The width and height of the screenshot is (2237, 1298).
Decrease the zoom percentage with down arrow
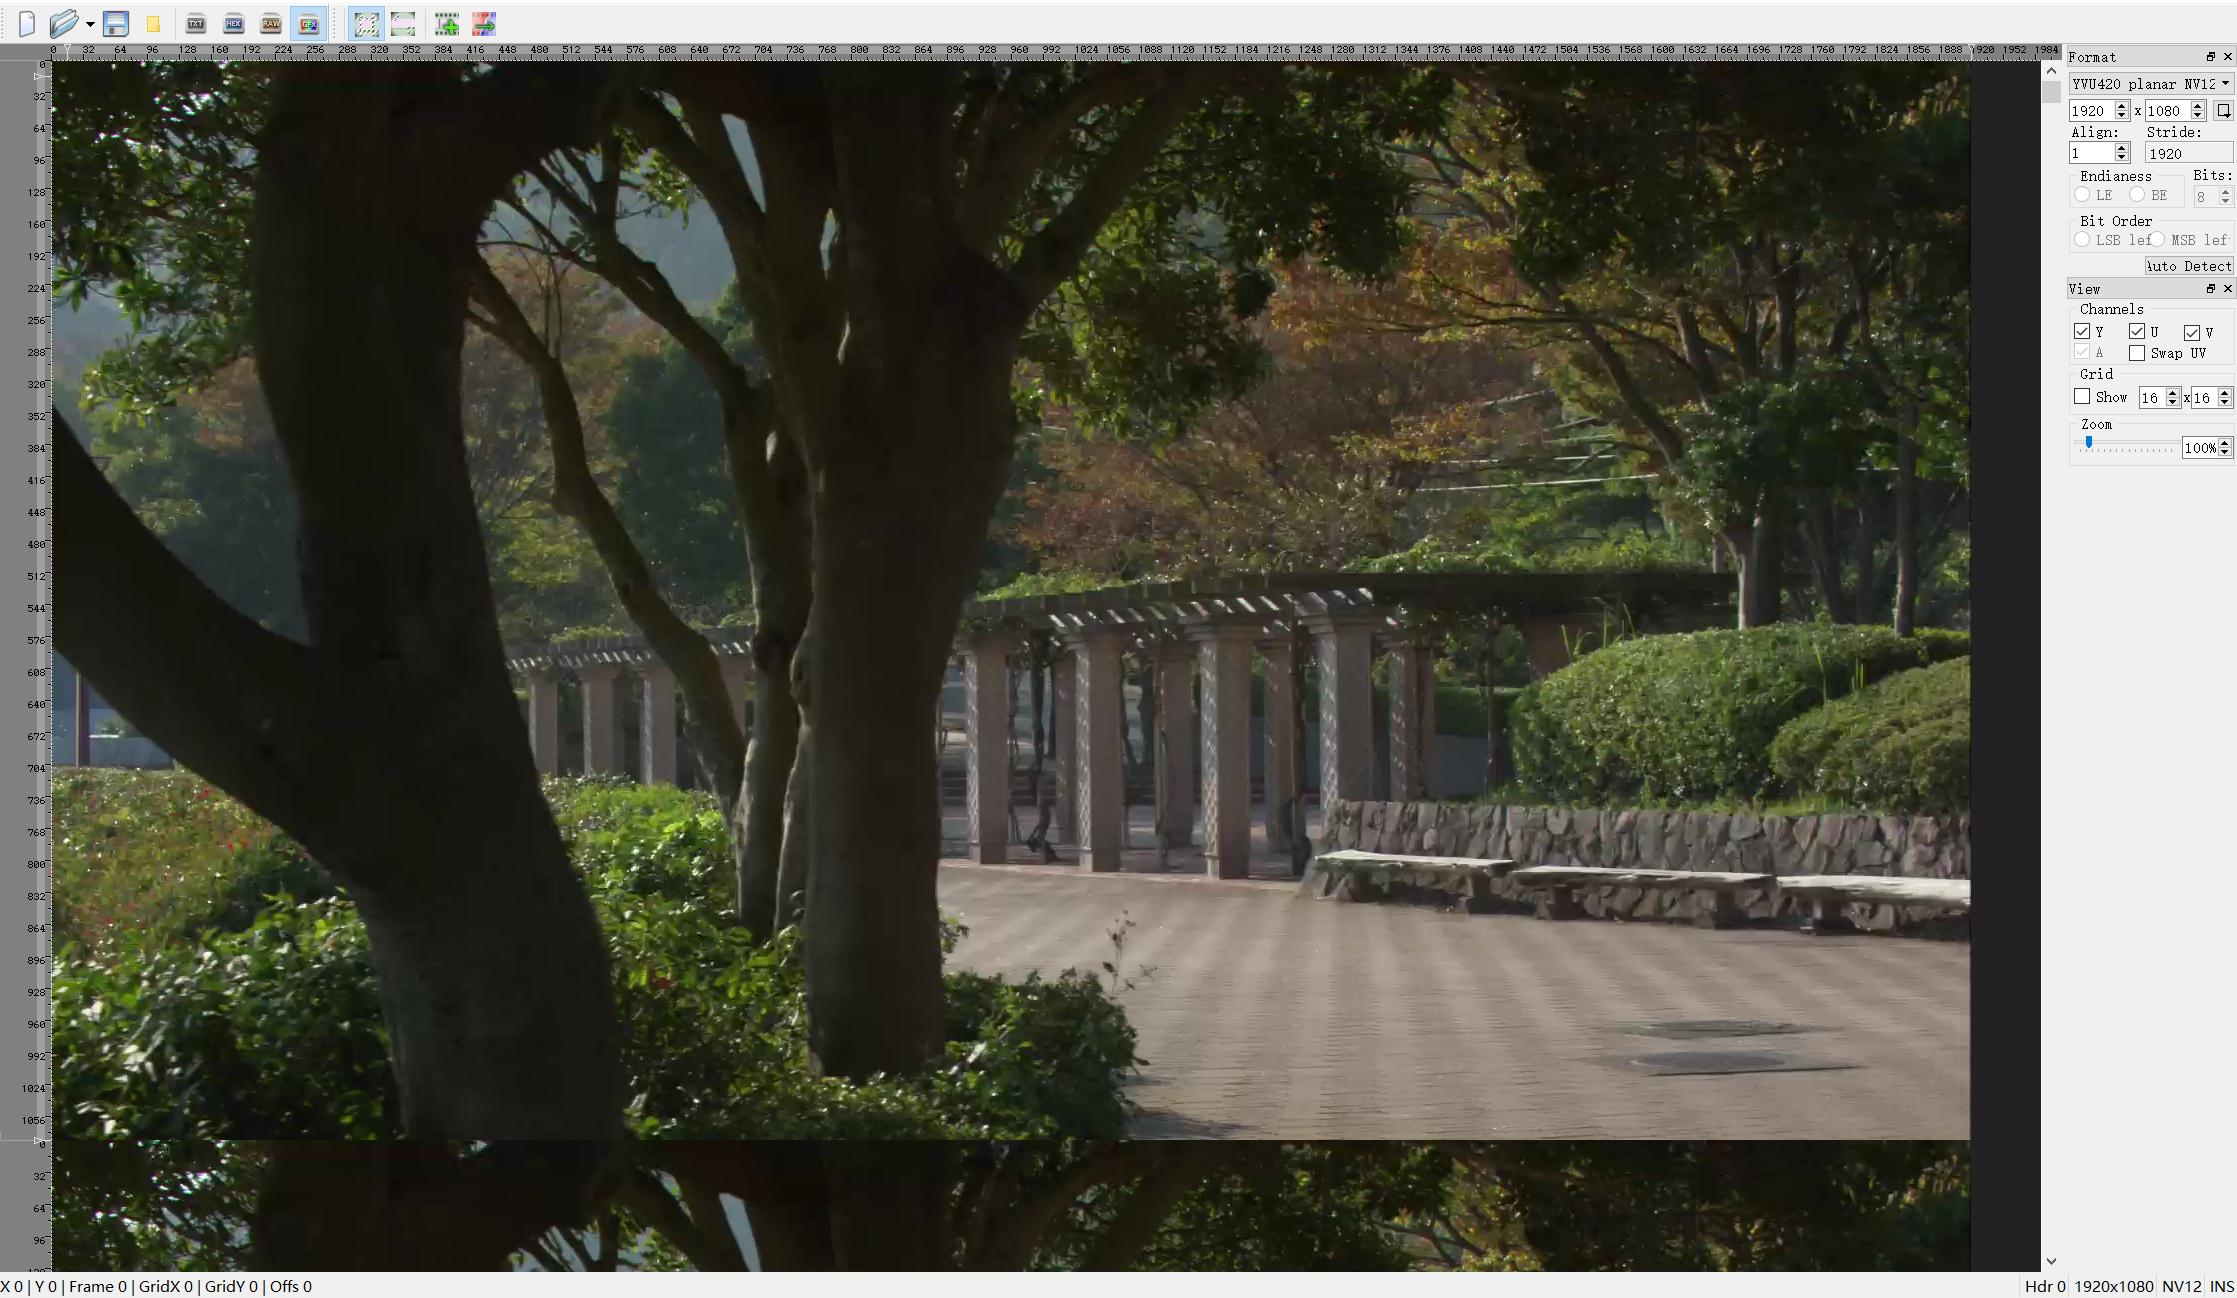(2225, 453)
